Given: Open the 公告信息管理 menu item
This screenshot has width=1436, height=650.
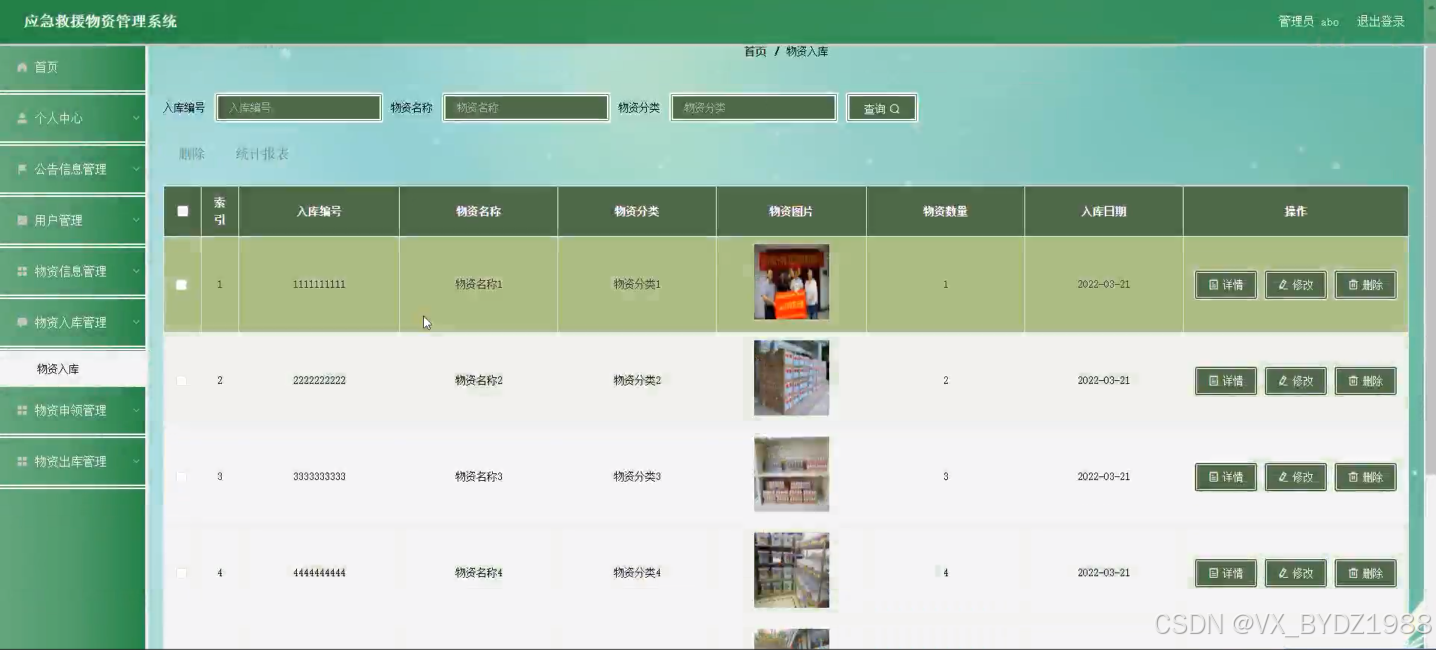Looking at the screenshot, I should coord(73,169).
